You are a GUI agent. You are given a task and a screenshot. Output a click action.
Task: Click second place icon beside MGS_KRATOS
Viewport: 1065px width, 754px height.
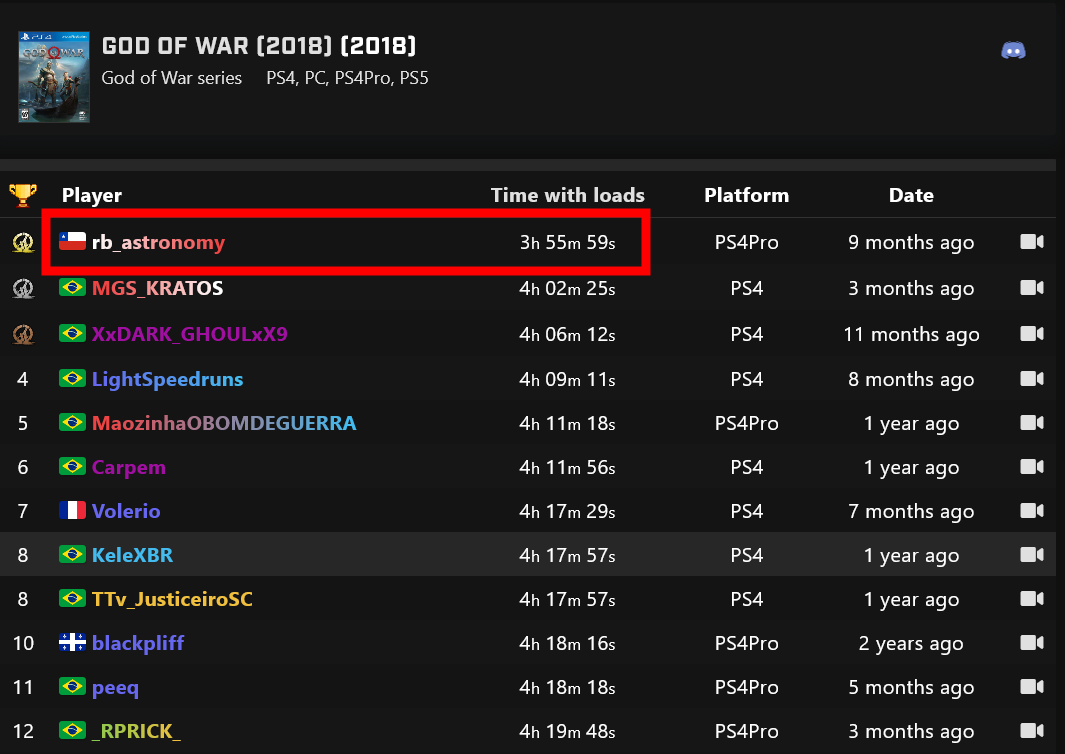[23, 288]
